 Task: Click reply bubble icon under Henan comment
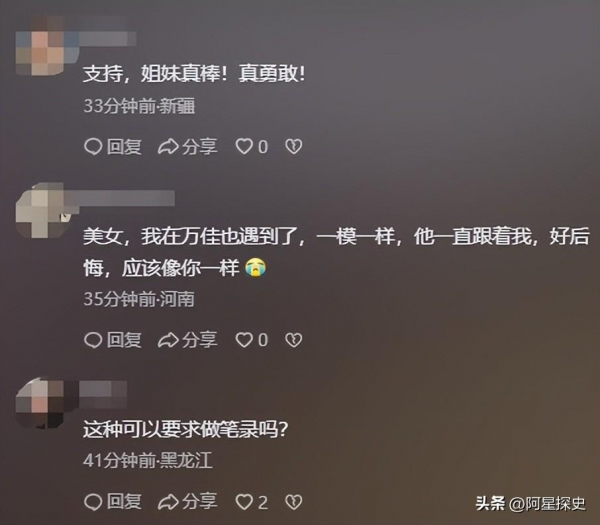93,340
